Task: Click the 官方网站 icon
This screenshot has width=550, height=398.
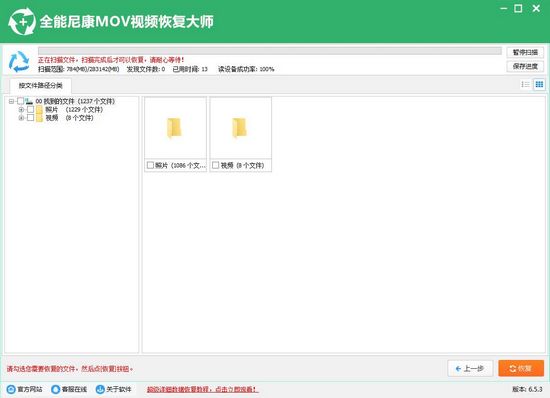Action: [11, 389]
